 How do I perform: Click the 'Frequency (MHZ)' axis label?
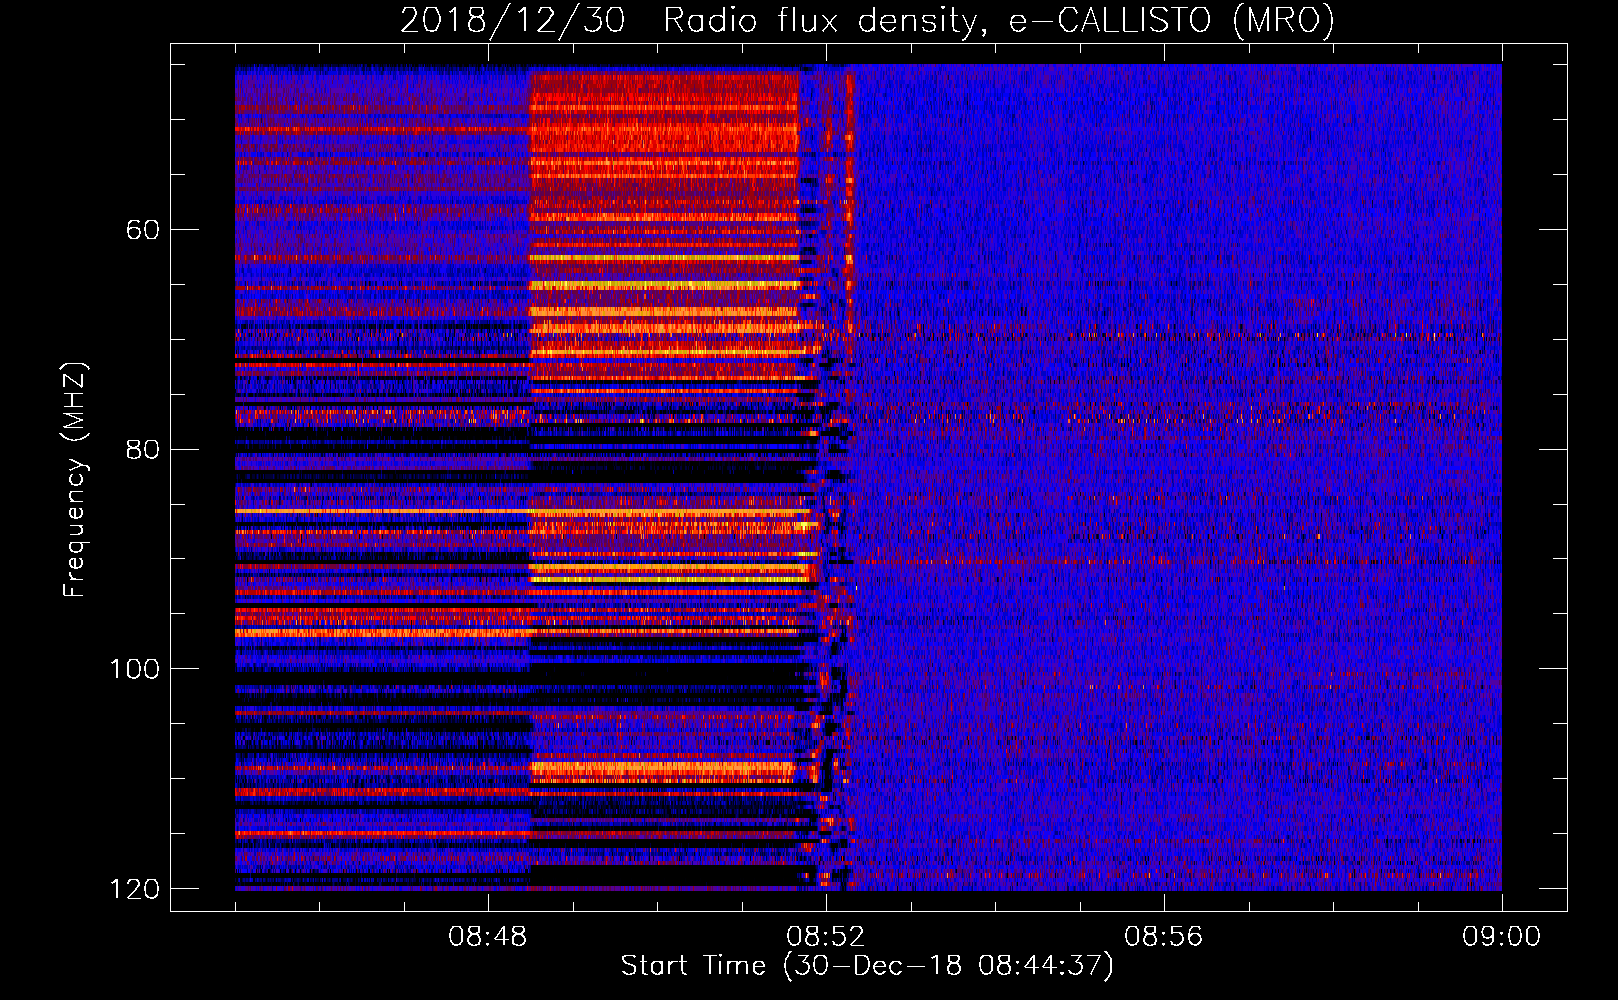pos(75,480)
